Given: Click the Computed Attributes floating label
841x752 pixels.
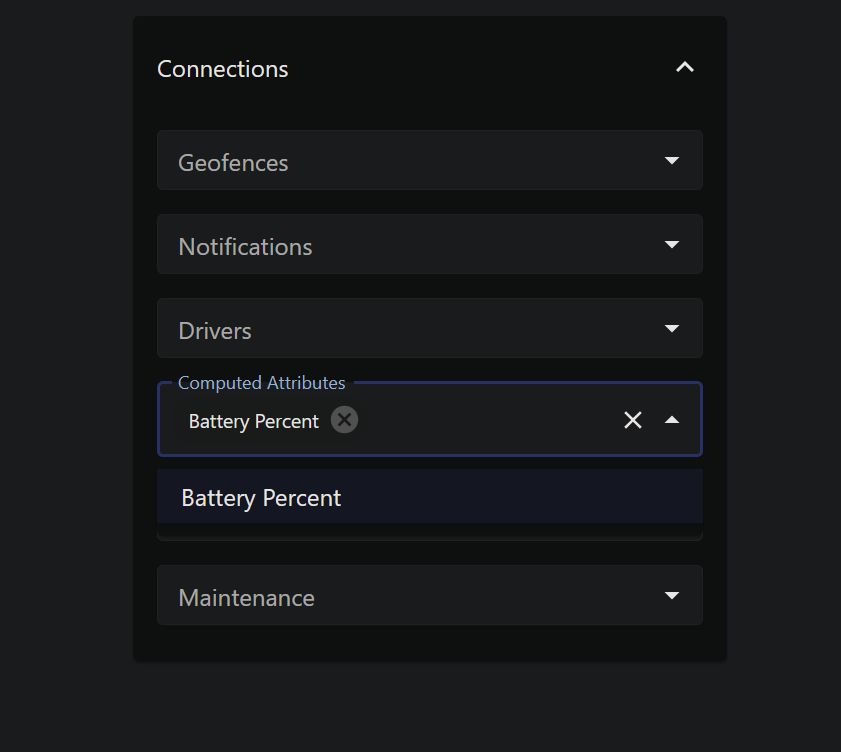Looking at the screenshot, I should coord(261,383).
